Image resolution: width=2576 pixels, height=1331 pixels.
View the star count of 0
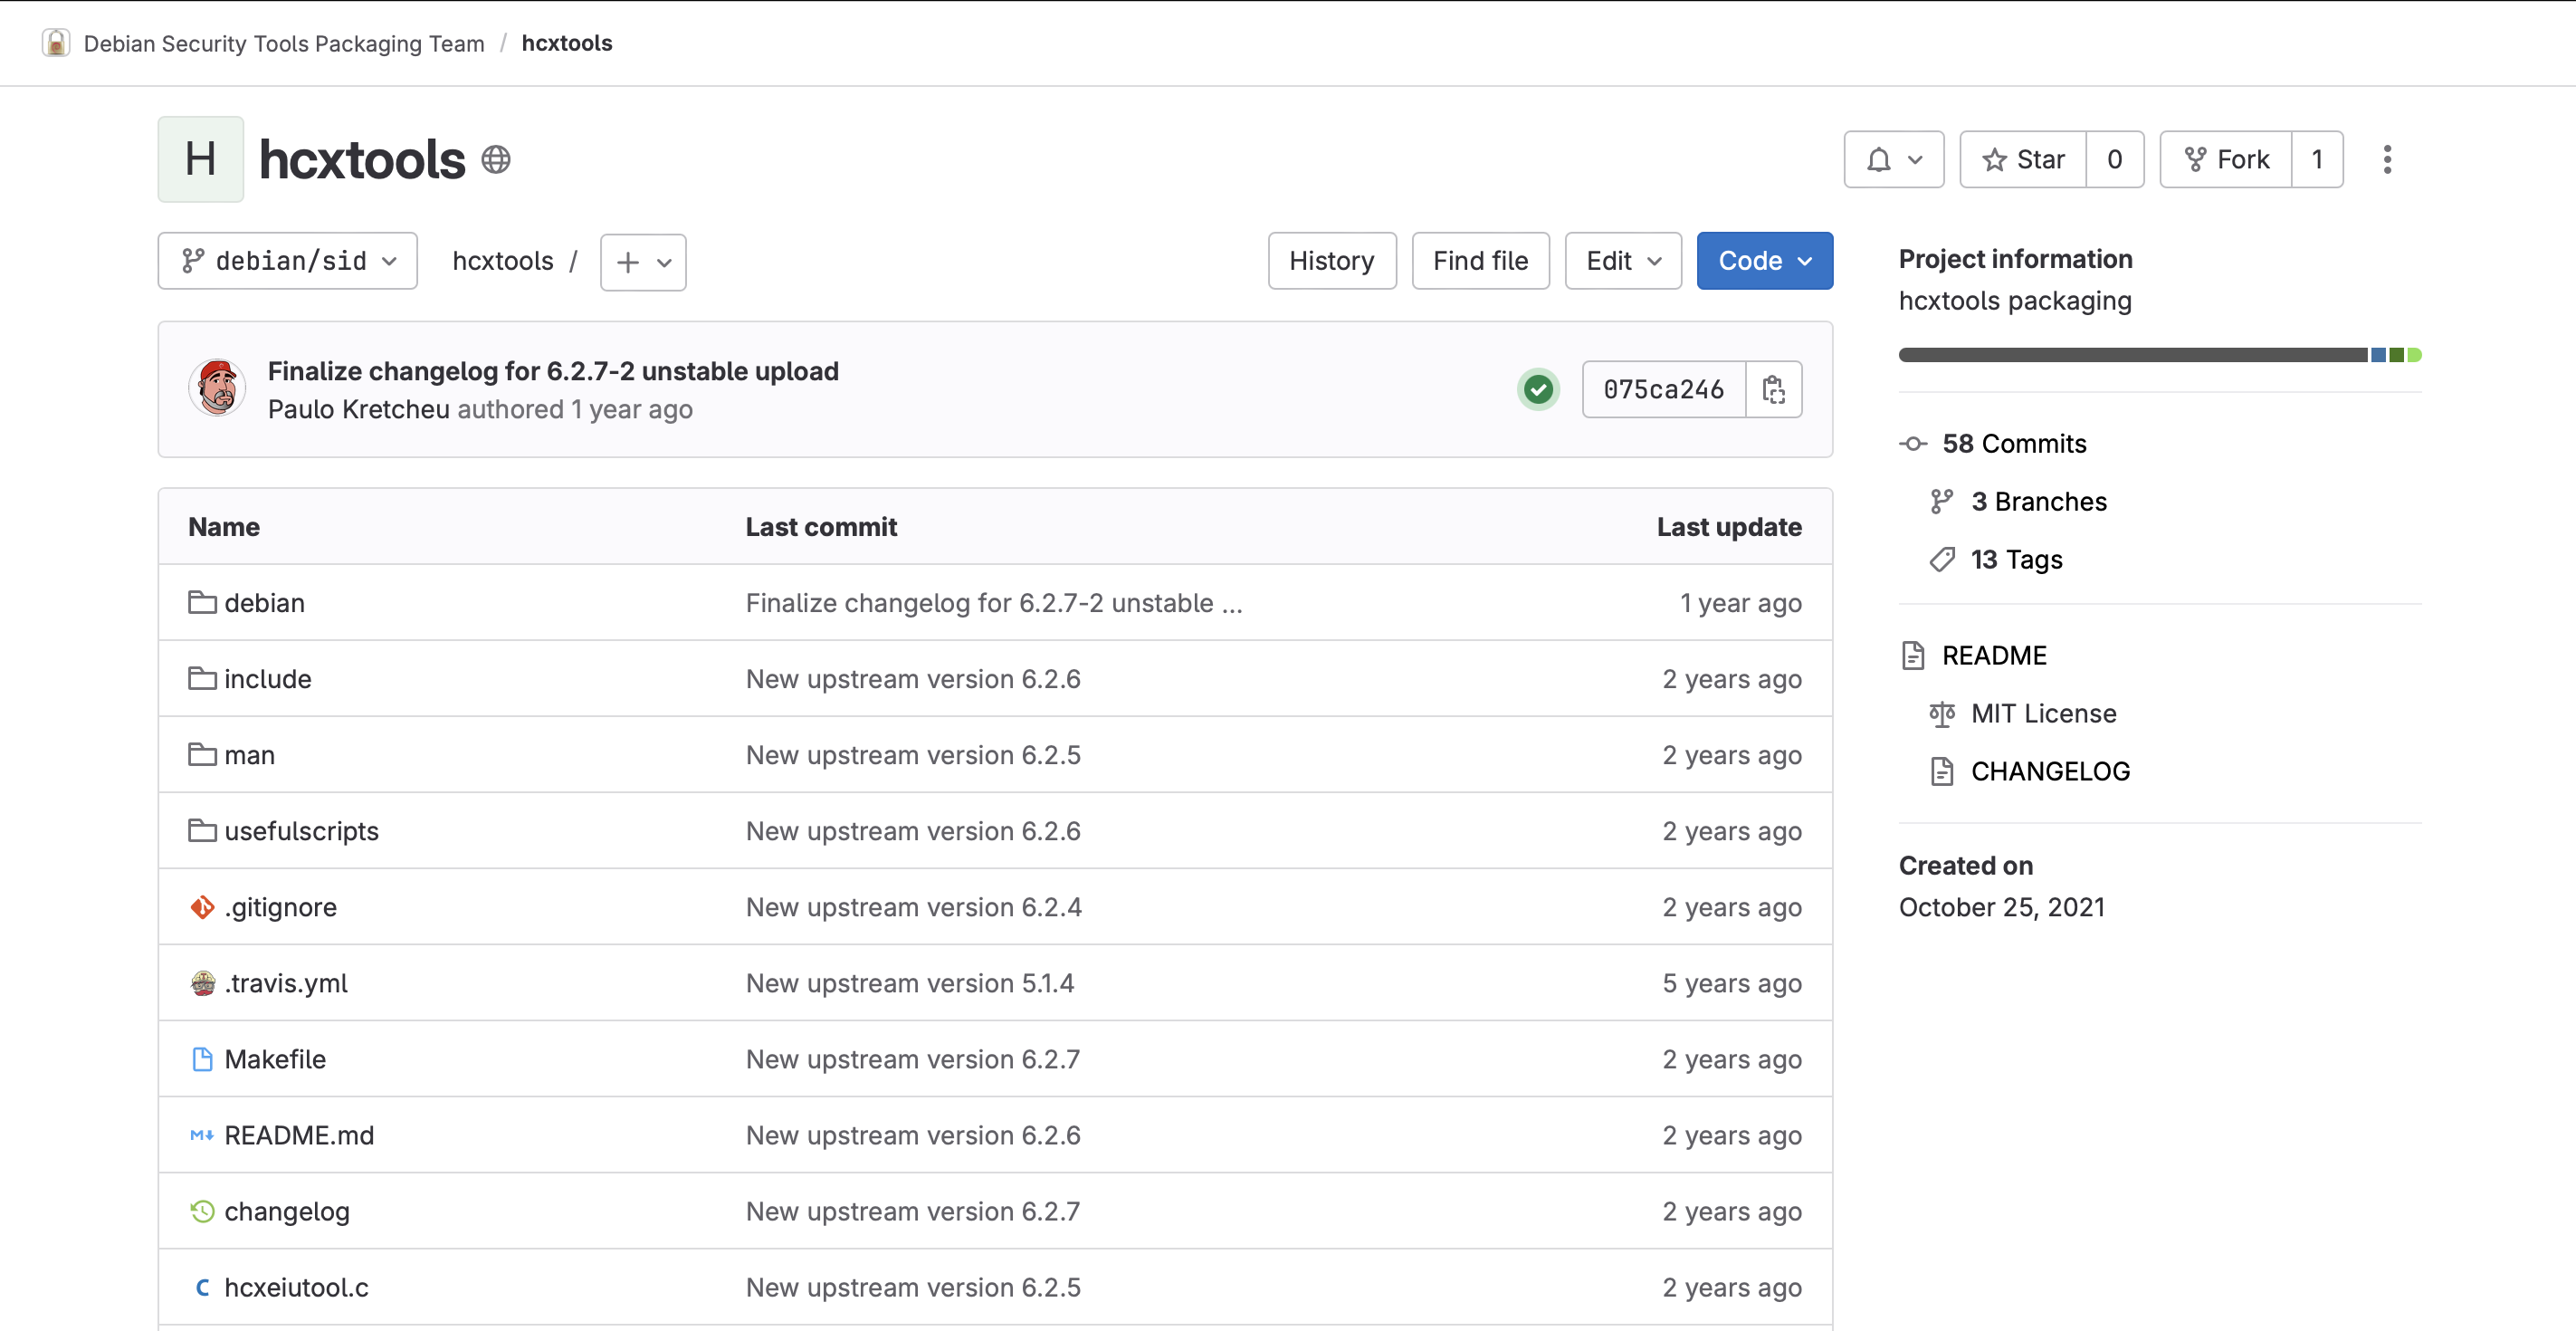(x=2114, y=159)
